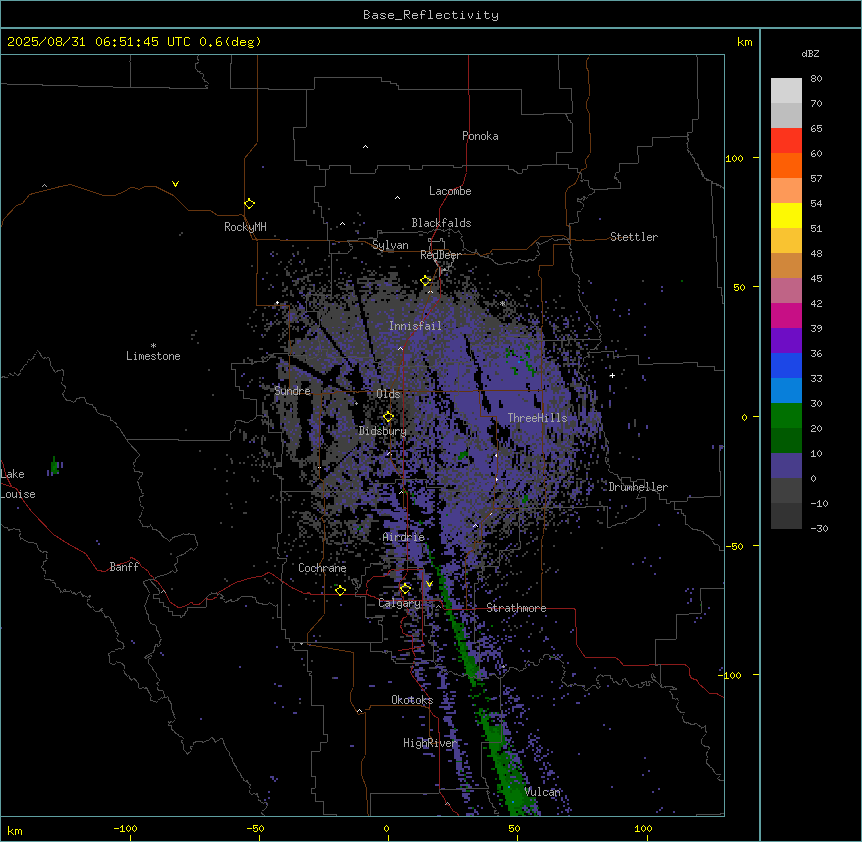Click the green echo patch near Lake Louise
This screenshot has width=862, height=842.
coord(54,466)
